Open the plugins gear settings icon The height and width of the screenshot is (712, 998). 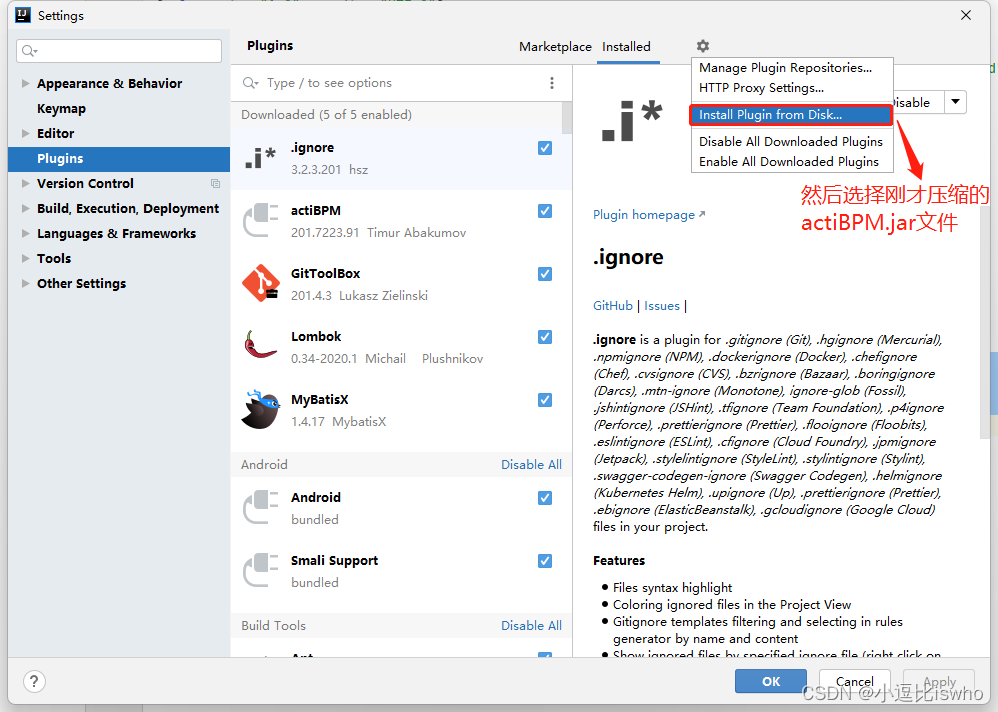point(702,46)
